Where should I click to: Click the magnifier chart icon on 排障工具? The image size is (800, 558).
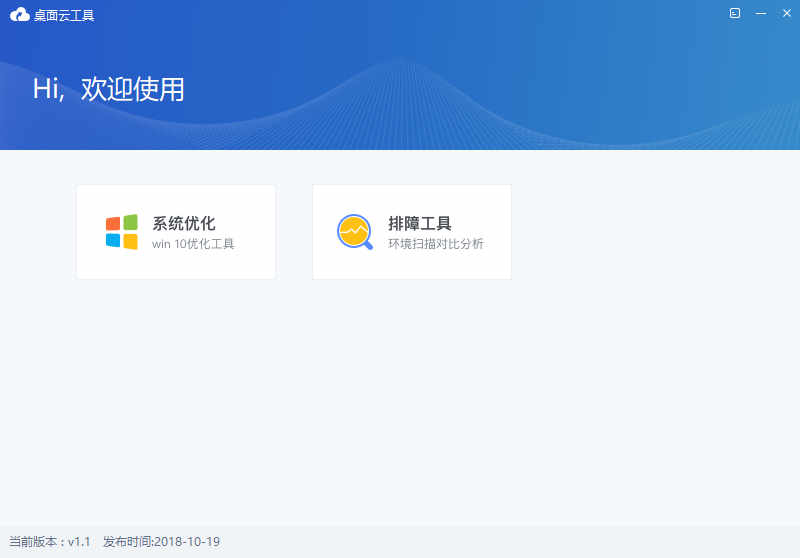tap(355, 232)
